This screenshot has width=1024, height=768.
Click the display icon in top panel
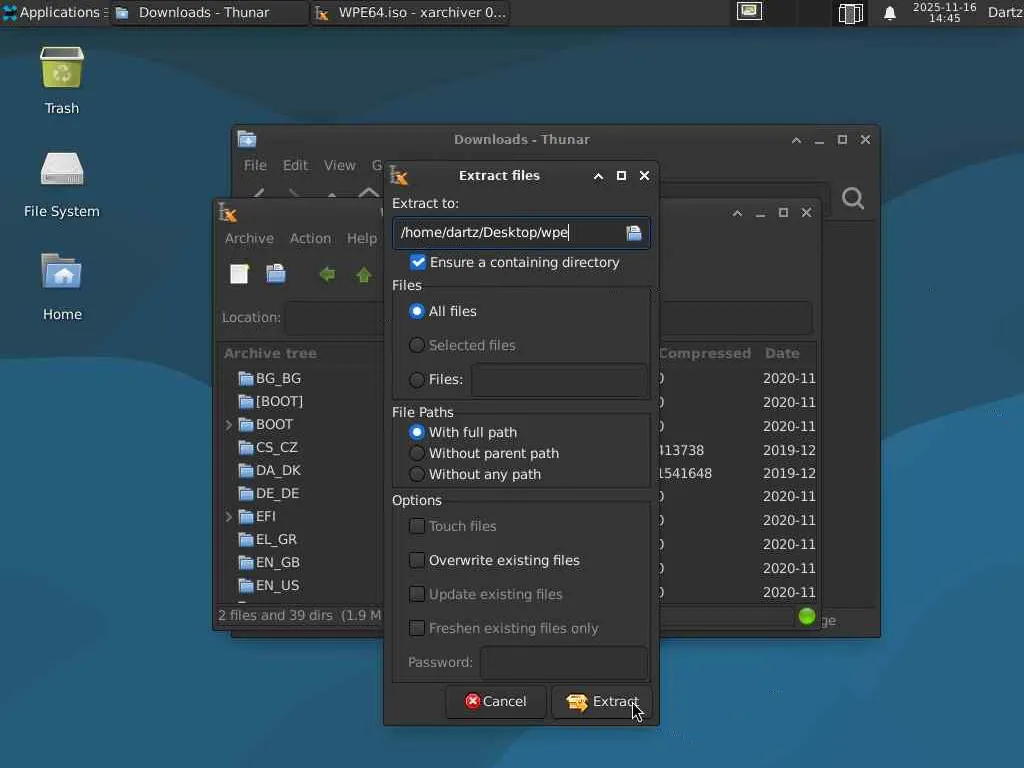[749, 11]
